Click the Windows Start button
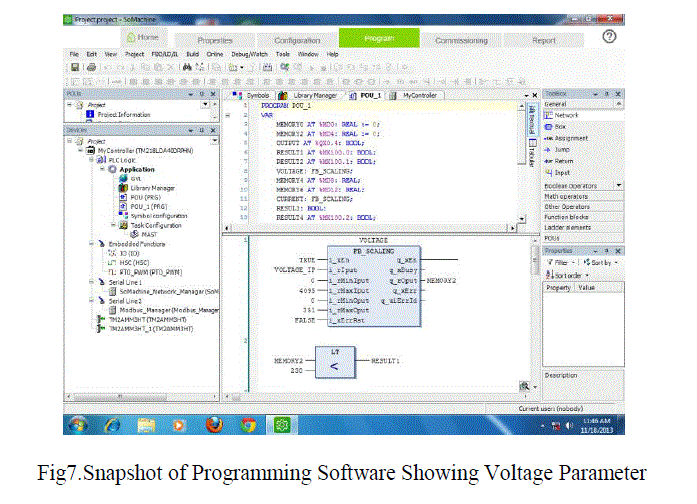This screenshot has height=504, width=697. click(x=78, y=424)
